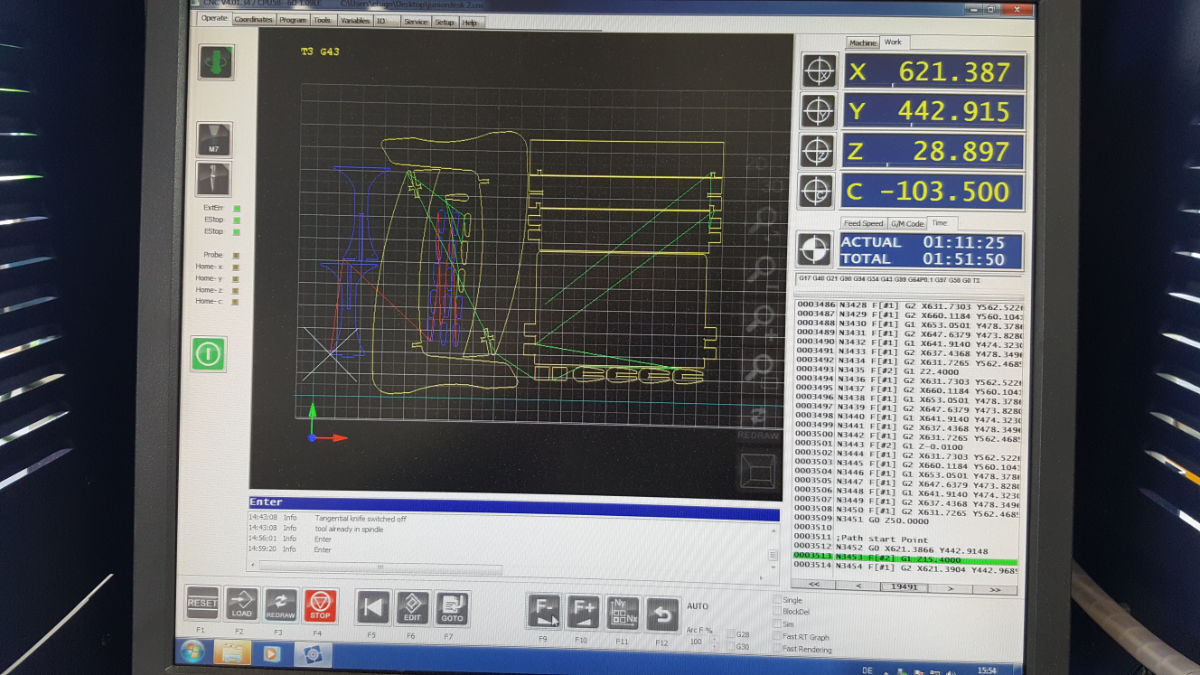Click the REDRAW icon in bottom toolbar
The width and height of the screenshot is (1200, 675).
[x=280, y=604]
